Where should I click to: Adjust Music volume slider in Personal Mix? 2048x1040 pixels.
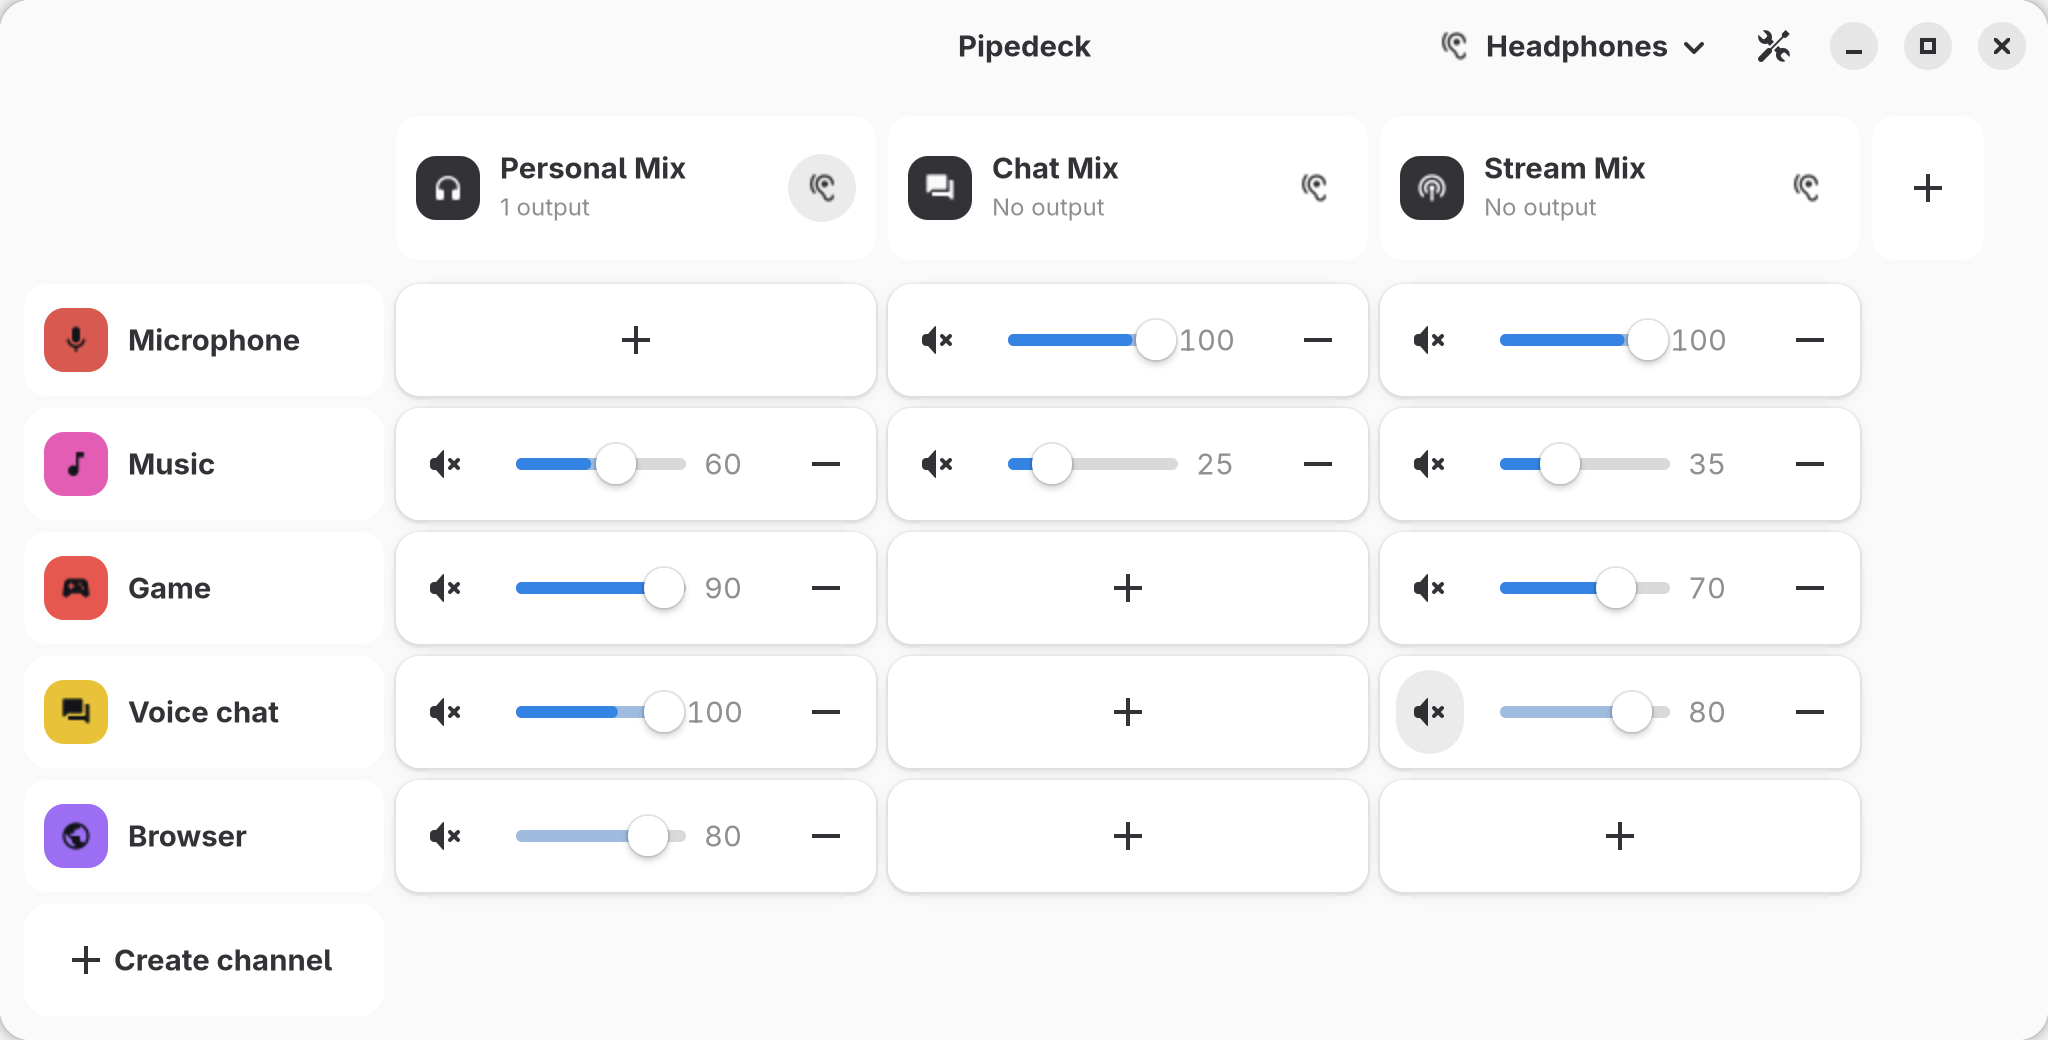tap(601, 464)
